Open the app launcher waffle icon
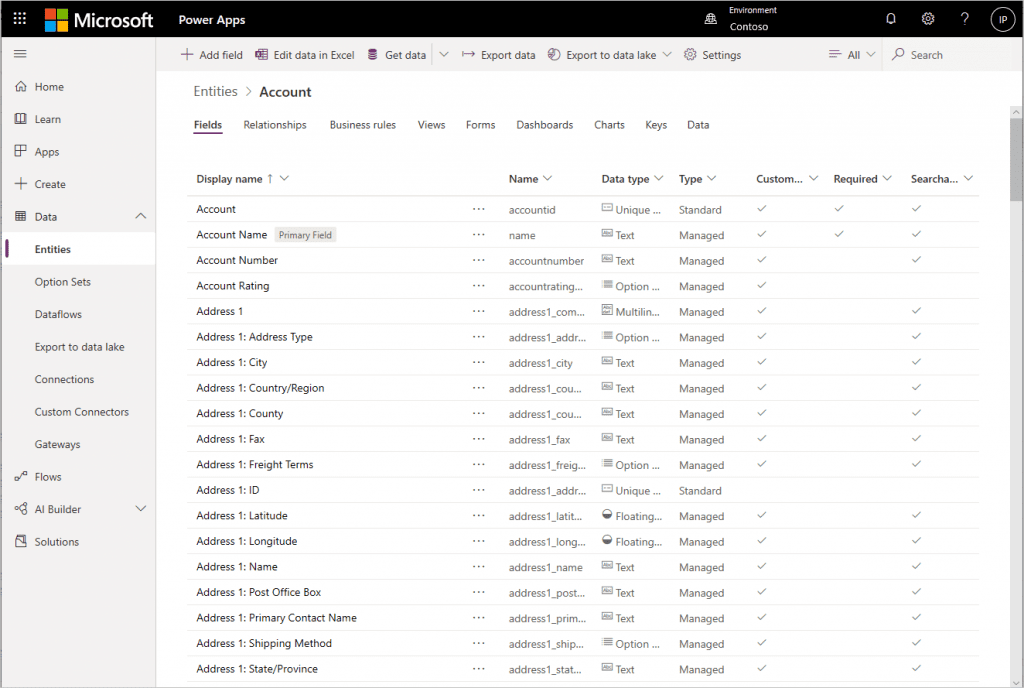This screenshot has width=1024, height=688. 20,19
